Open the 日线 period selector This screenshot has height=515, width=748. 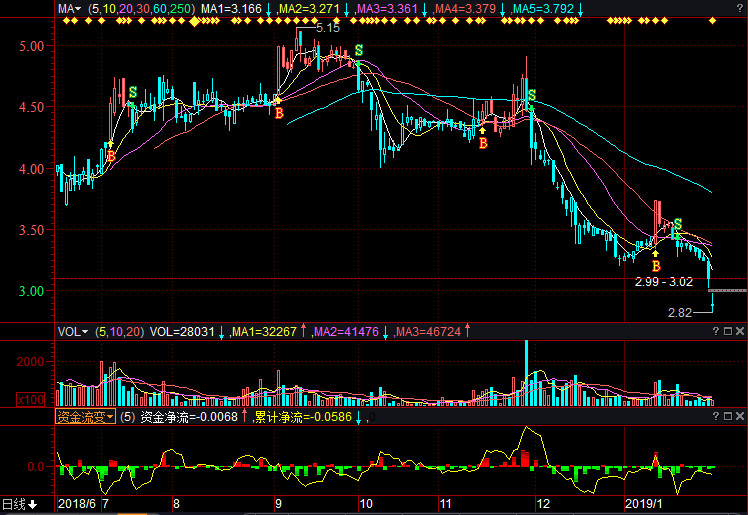19,503
